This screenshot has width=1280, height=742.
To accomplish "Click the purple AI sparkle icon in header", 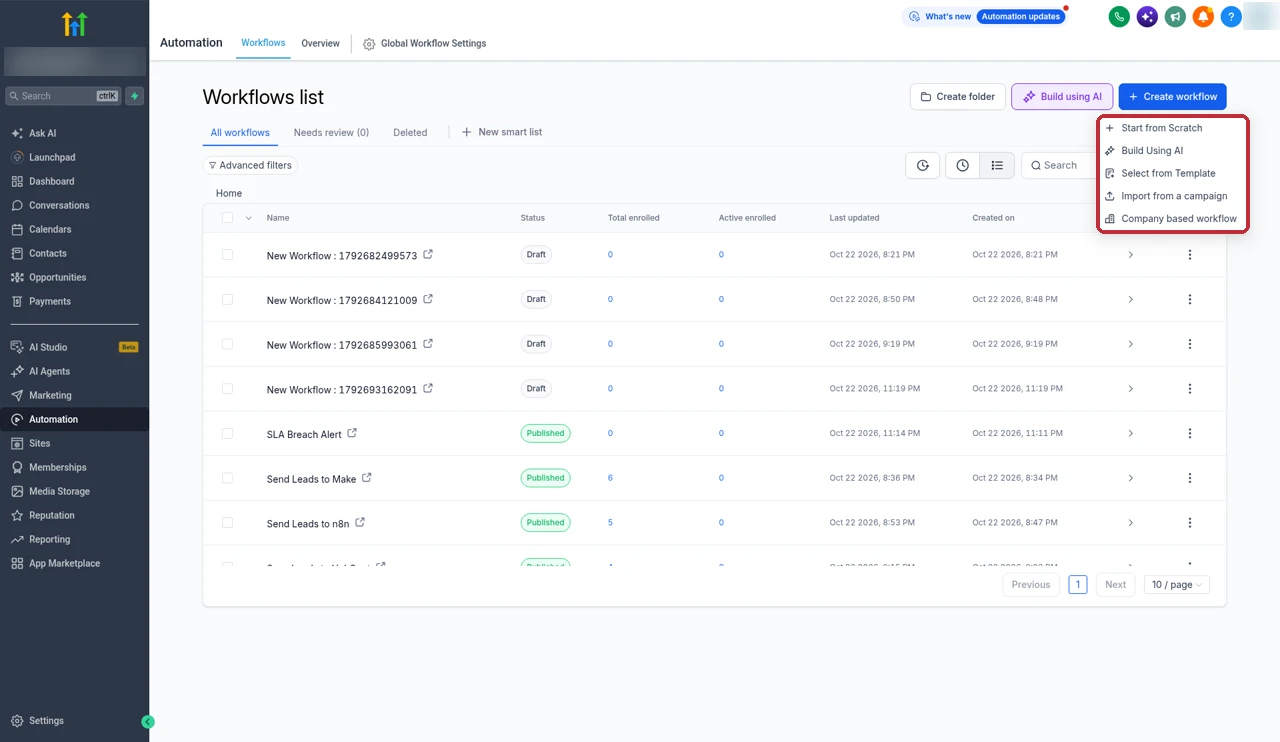I will (1147, 17).
